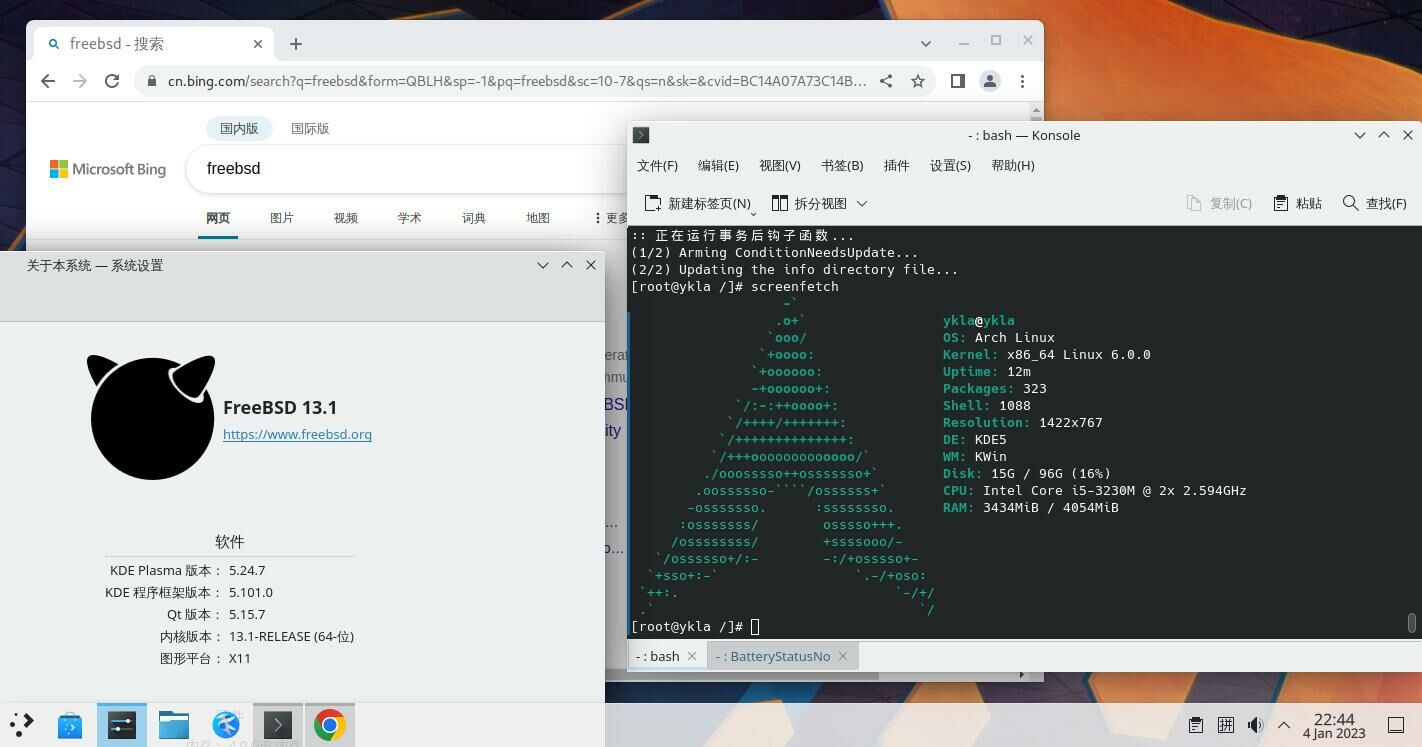Click 新建标签页(N) in Konsole toolbar
Viewport: 1422px width, 747px height.
[698, 203]
